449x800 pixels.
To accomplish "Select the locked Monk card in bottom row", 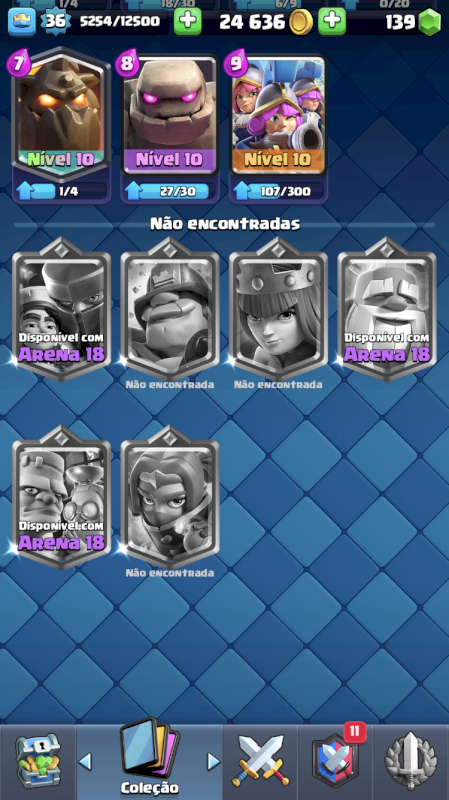I will [170, 498].
